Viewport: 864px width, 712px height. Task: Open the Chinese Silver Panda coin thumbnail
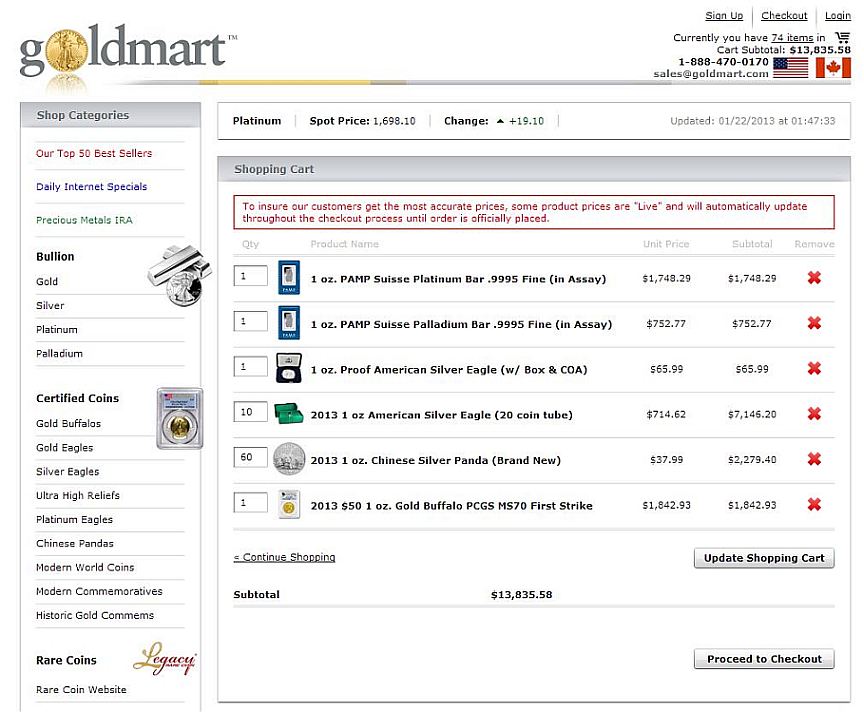pyautogui.click(x=289, y=459)
